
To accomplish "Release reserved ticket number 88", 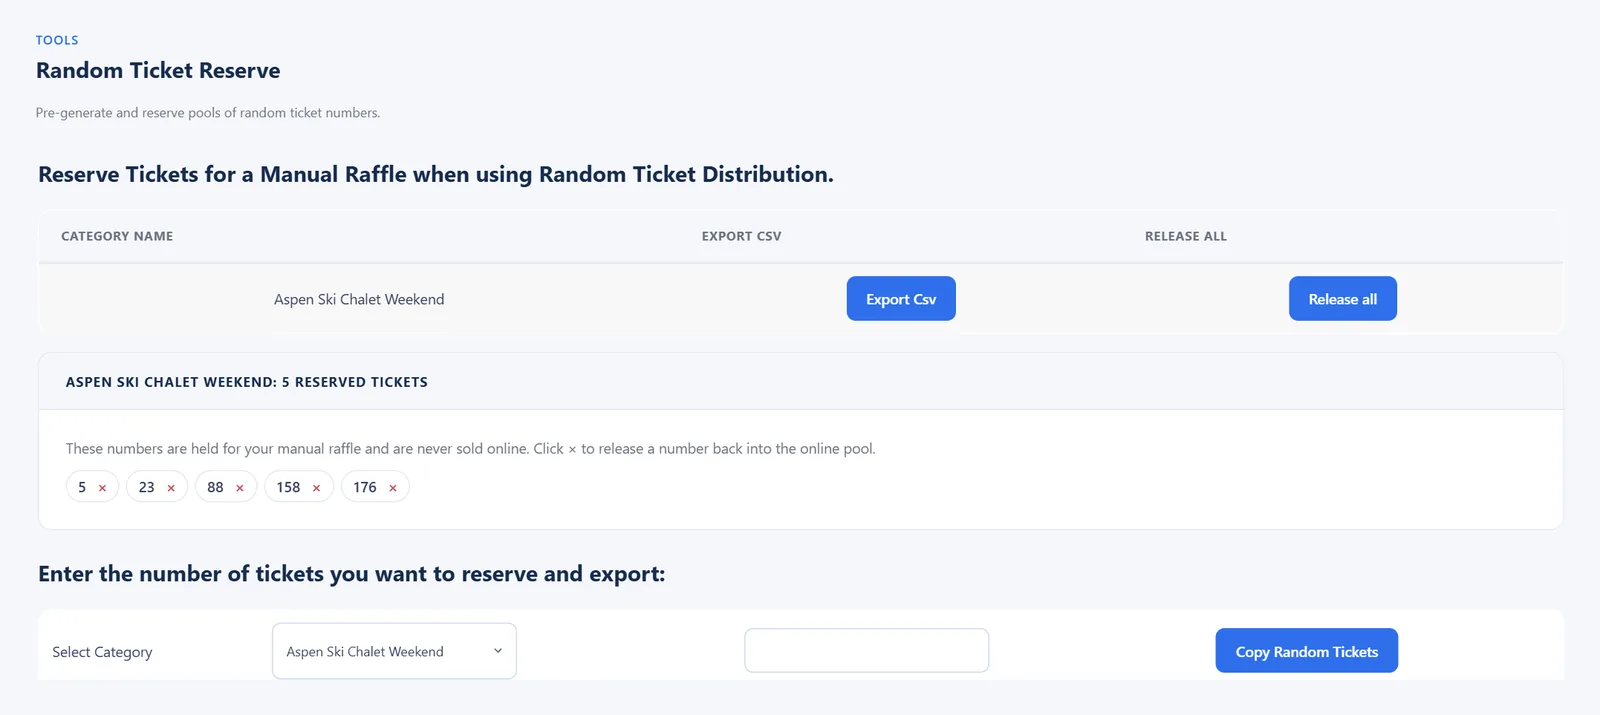I will click(240, 488).
